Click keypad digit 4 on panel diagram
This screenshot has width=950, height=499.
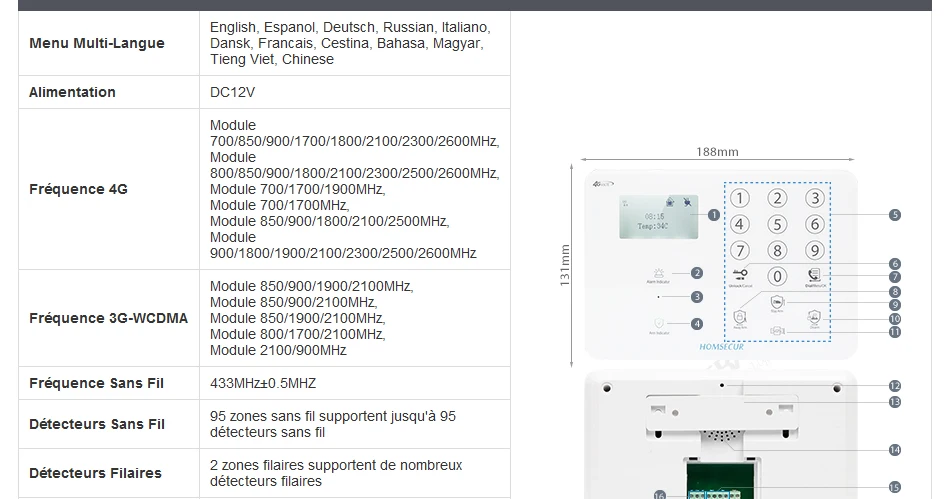pyautogui.click(x=739, y=225)
